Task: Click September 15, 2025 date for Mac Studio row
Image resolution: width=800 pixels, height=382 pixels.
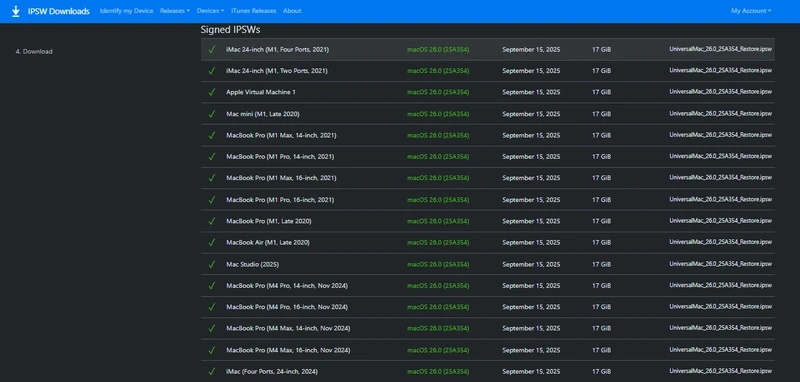Action: tap(531, 264)
